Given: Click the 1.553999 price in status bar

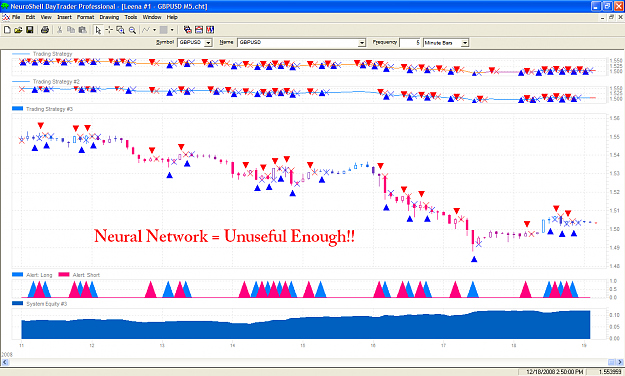Looking at the screenshot, I should pos(609,372).
